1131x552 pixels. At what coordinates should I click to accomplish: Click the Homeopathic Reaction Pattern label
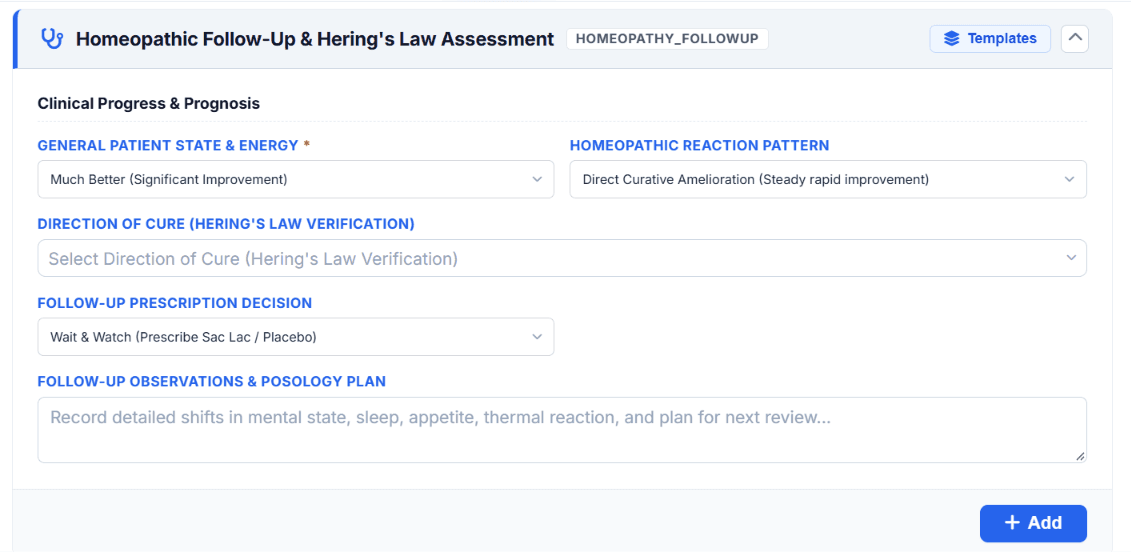pos(700,145)
